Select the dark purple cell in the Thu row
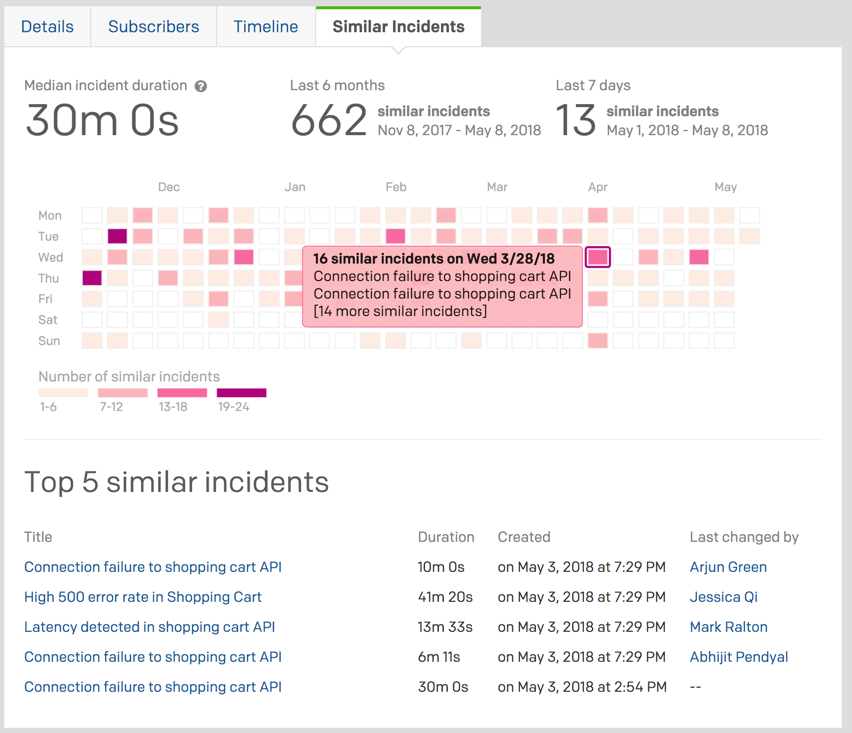The image size is (852, 733). [x=92, y=278]
